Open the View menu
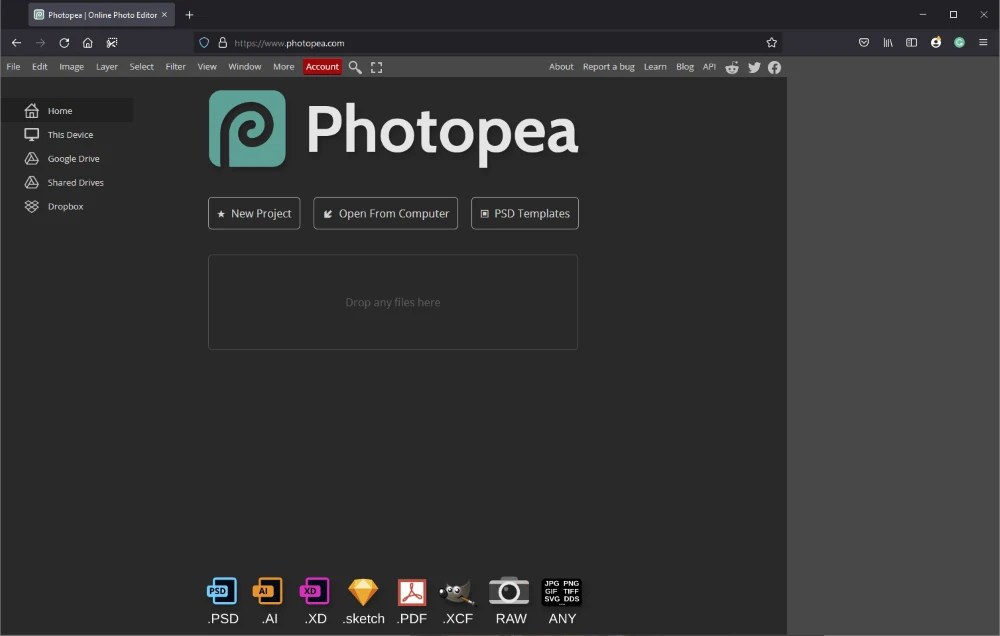The image size is (1000, 636). click(x=207, y=67)
